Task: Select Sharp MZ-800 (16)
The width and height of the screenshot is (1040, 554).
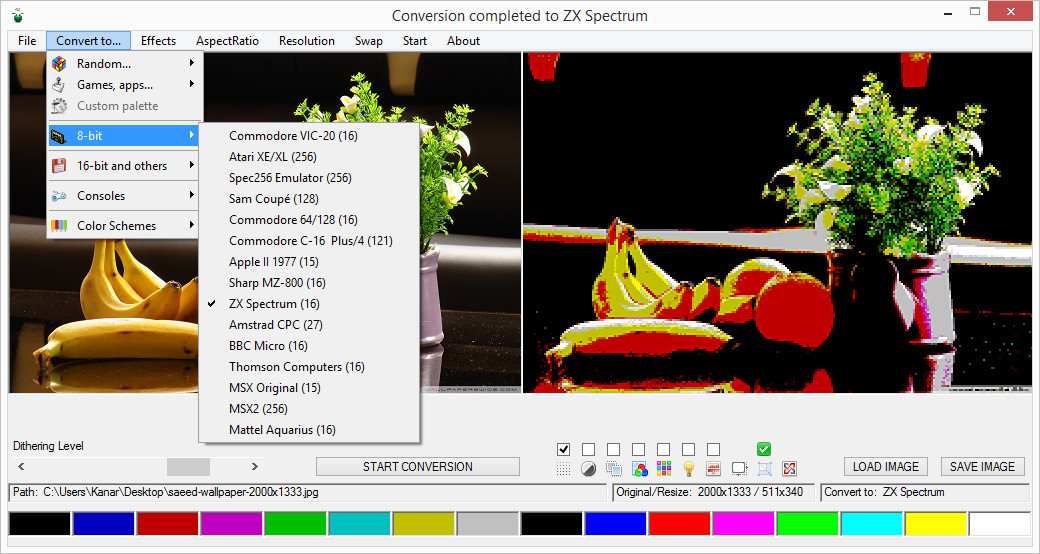Action: tap(309, 283)
